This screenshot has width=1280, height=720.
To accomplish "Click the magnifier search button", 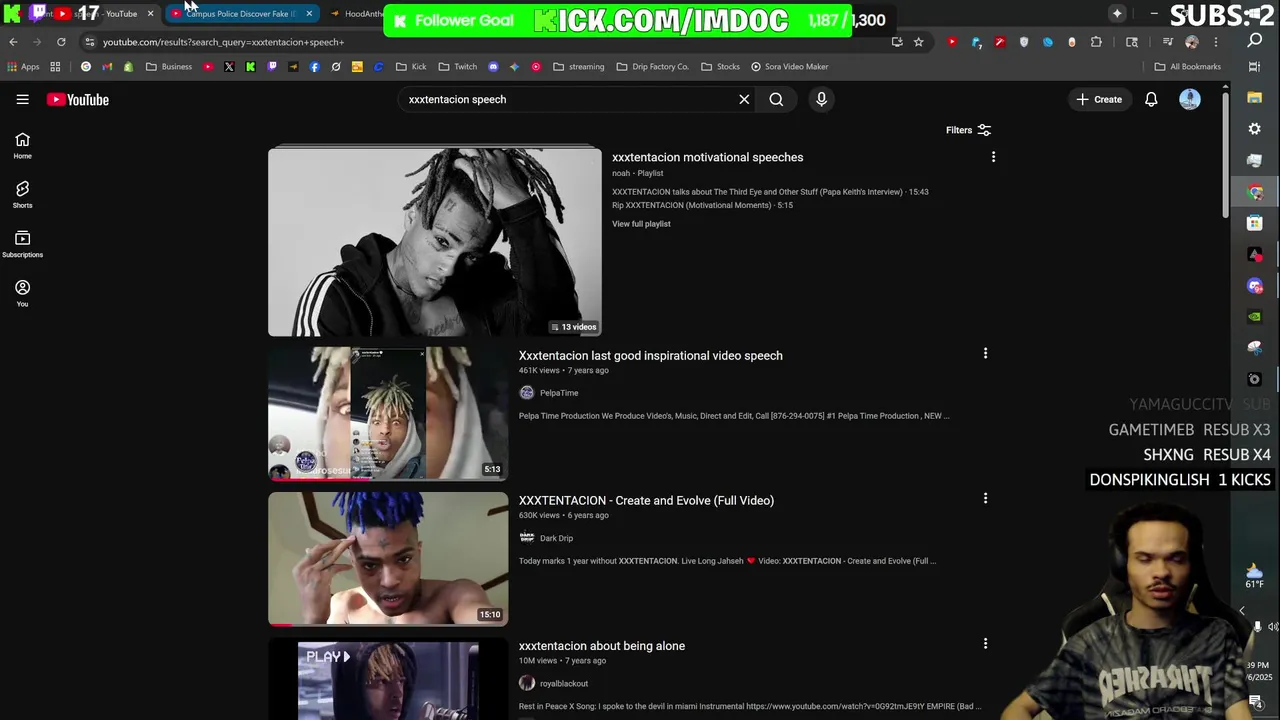I will (x=776, y=99).
